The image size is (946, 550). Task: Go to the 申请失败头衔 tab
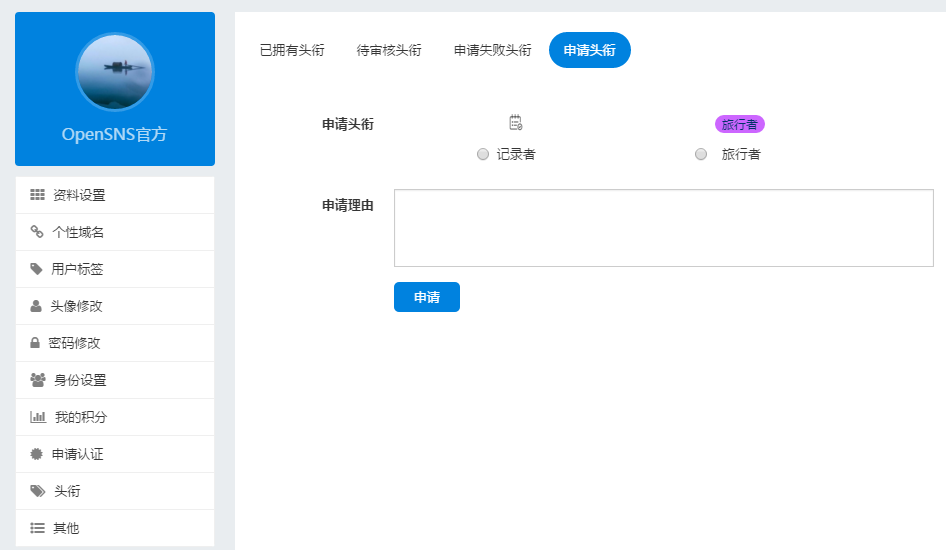tap(493, 50)
